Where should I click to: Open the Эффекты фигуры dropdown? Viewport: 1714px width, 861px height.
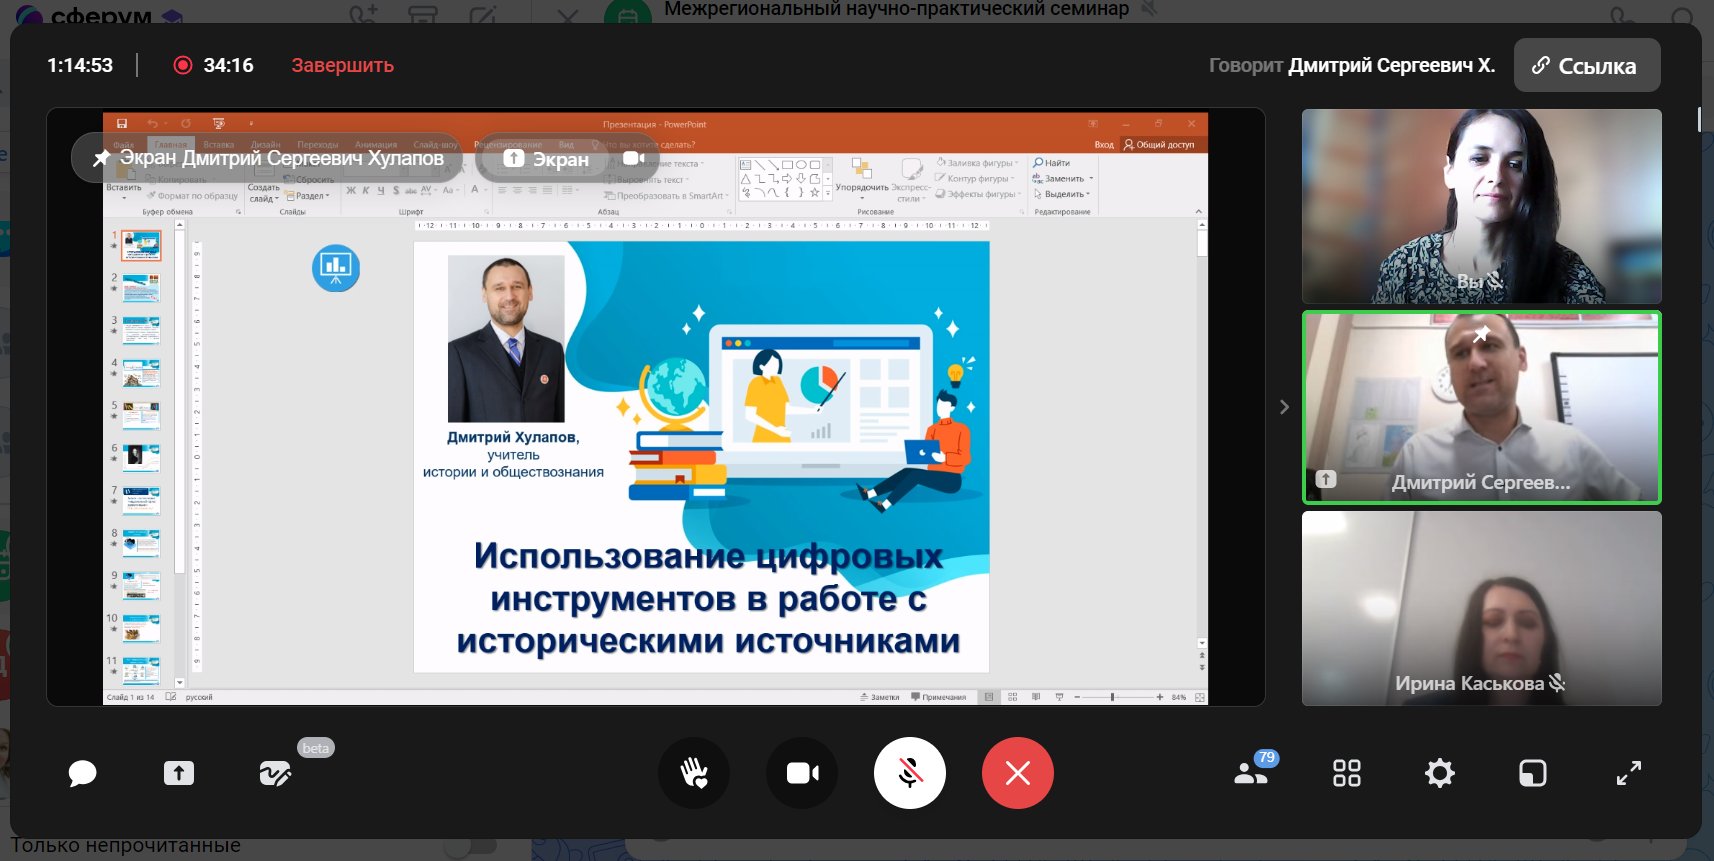tap(978, 194)
